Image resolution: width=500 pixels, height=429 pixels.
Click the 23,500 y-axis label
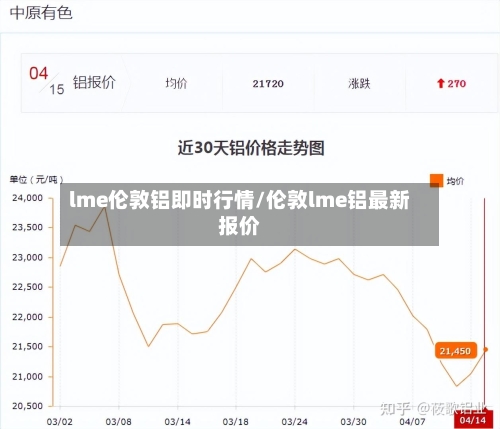pos(28,228)
